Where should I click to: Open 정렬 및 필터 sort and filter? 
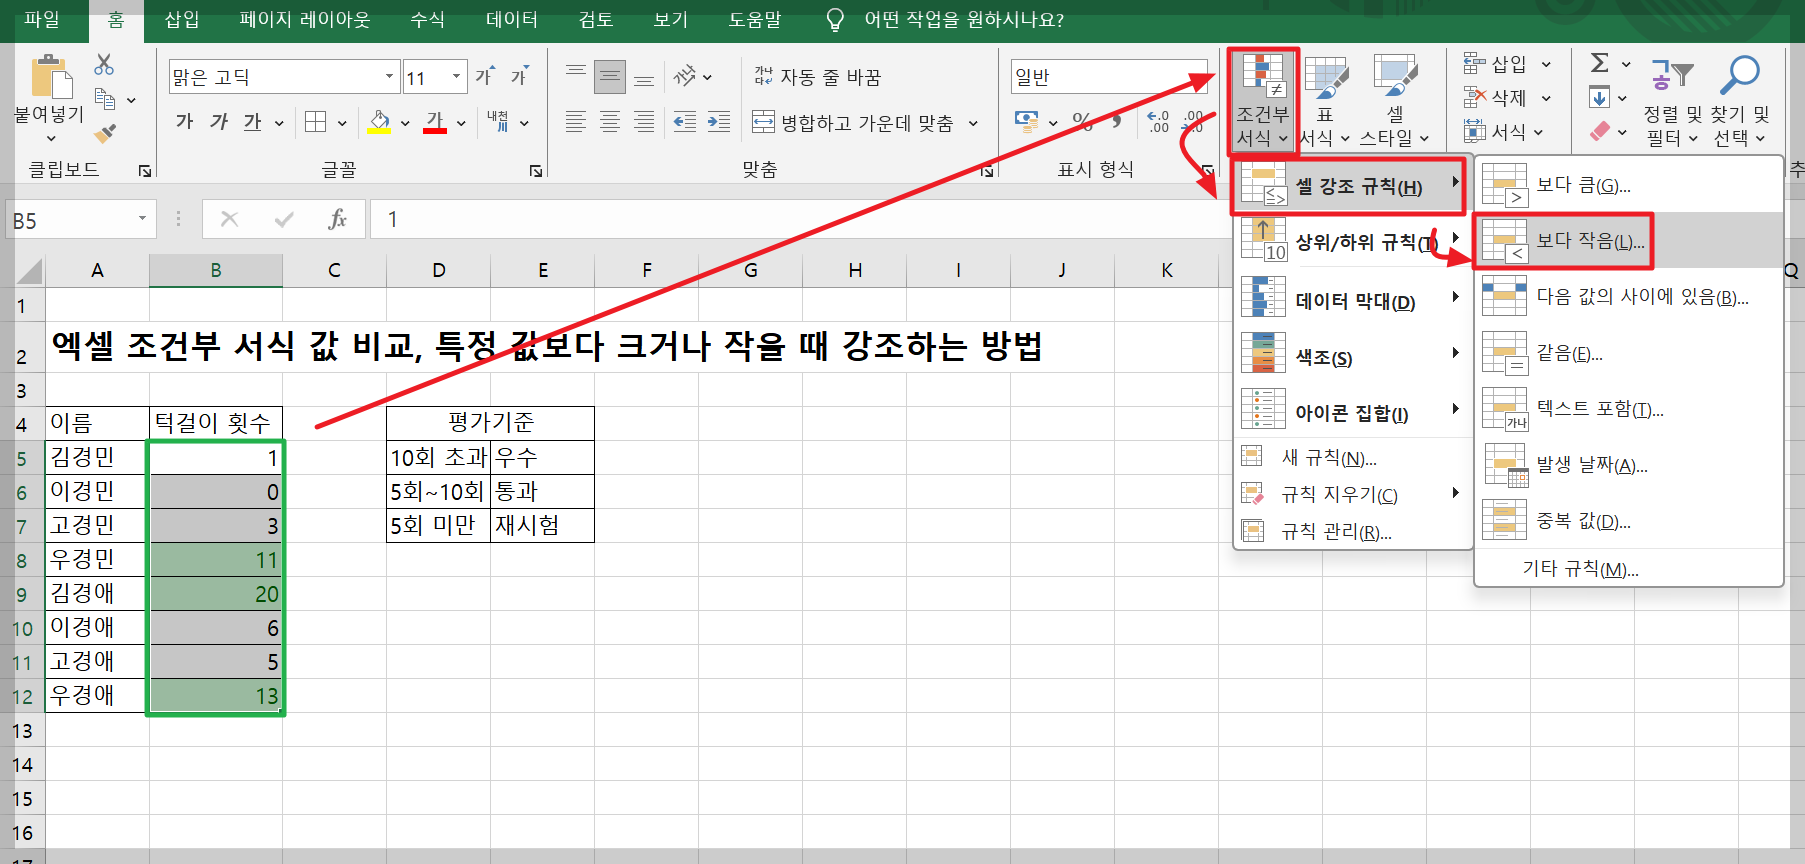point(1672,100)
